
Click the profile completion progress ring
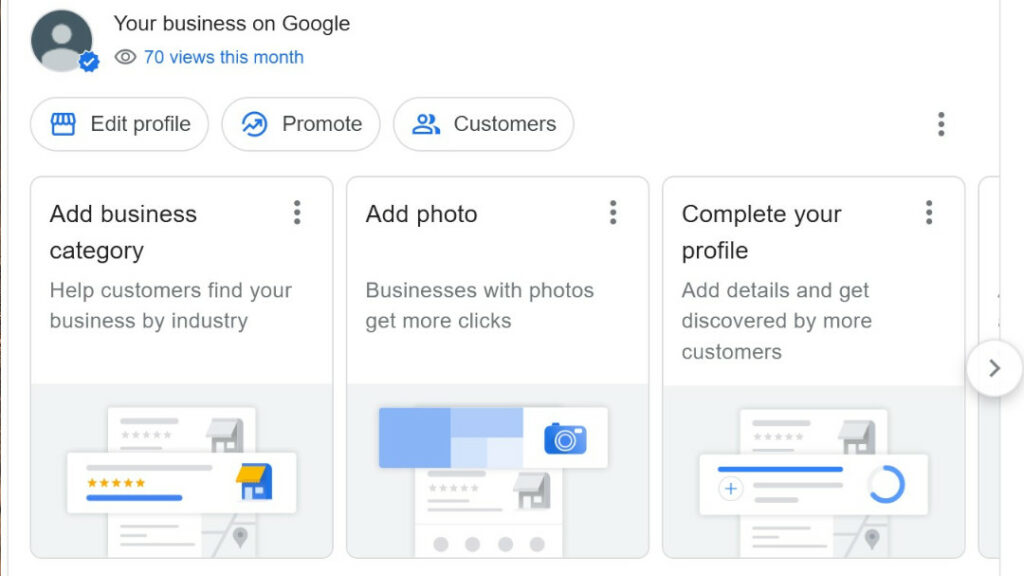click(x=886, y=485)
